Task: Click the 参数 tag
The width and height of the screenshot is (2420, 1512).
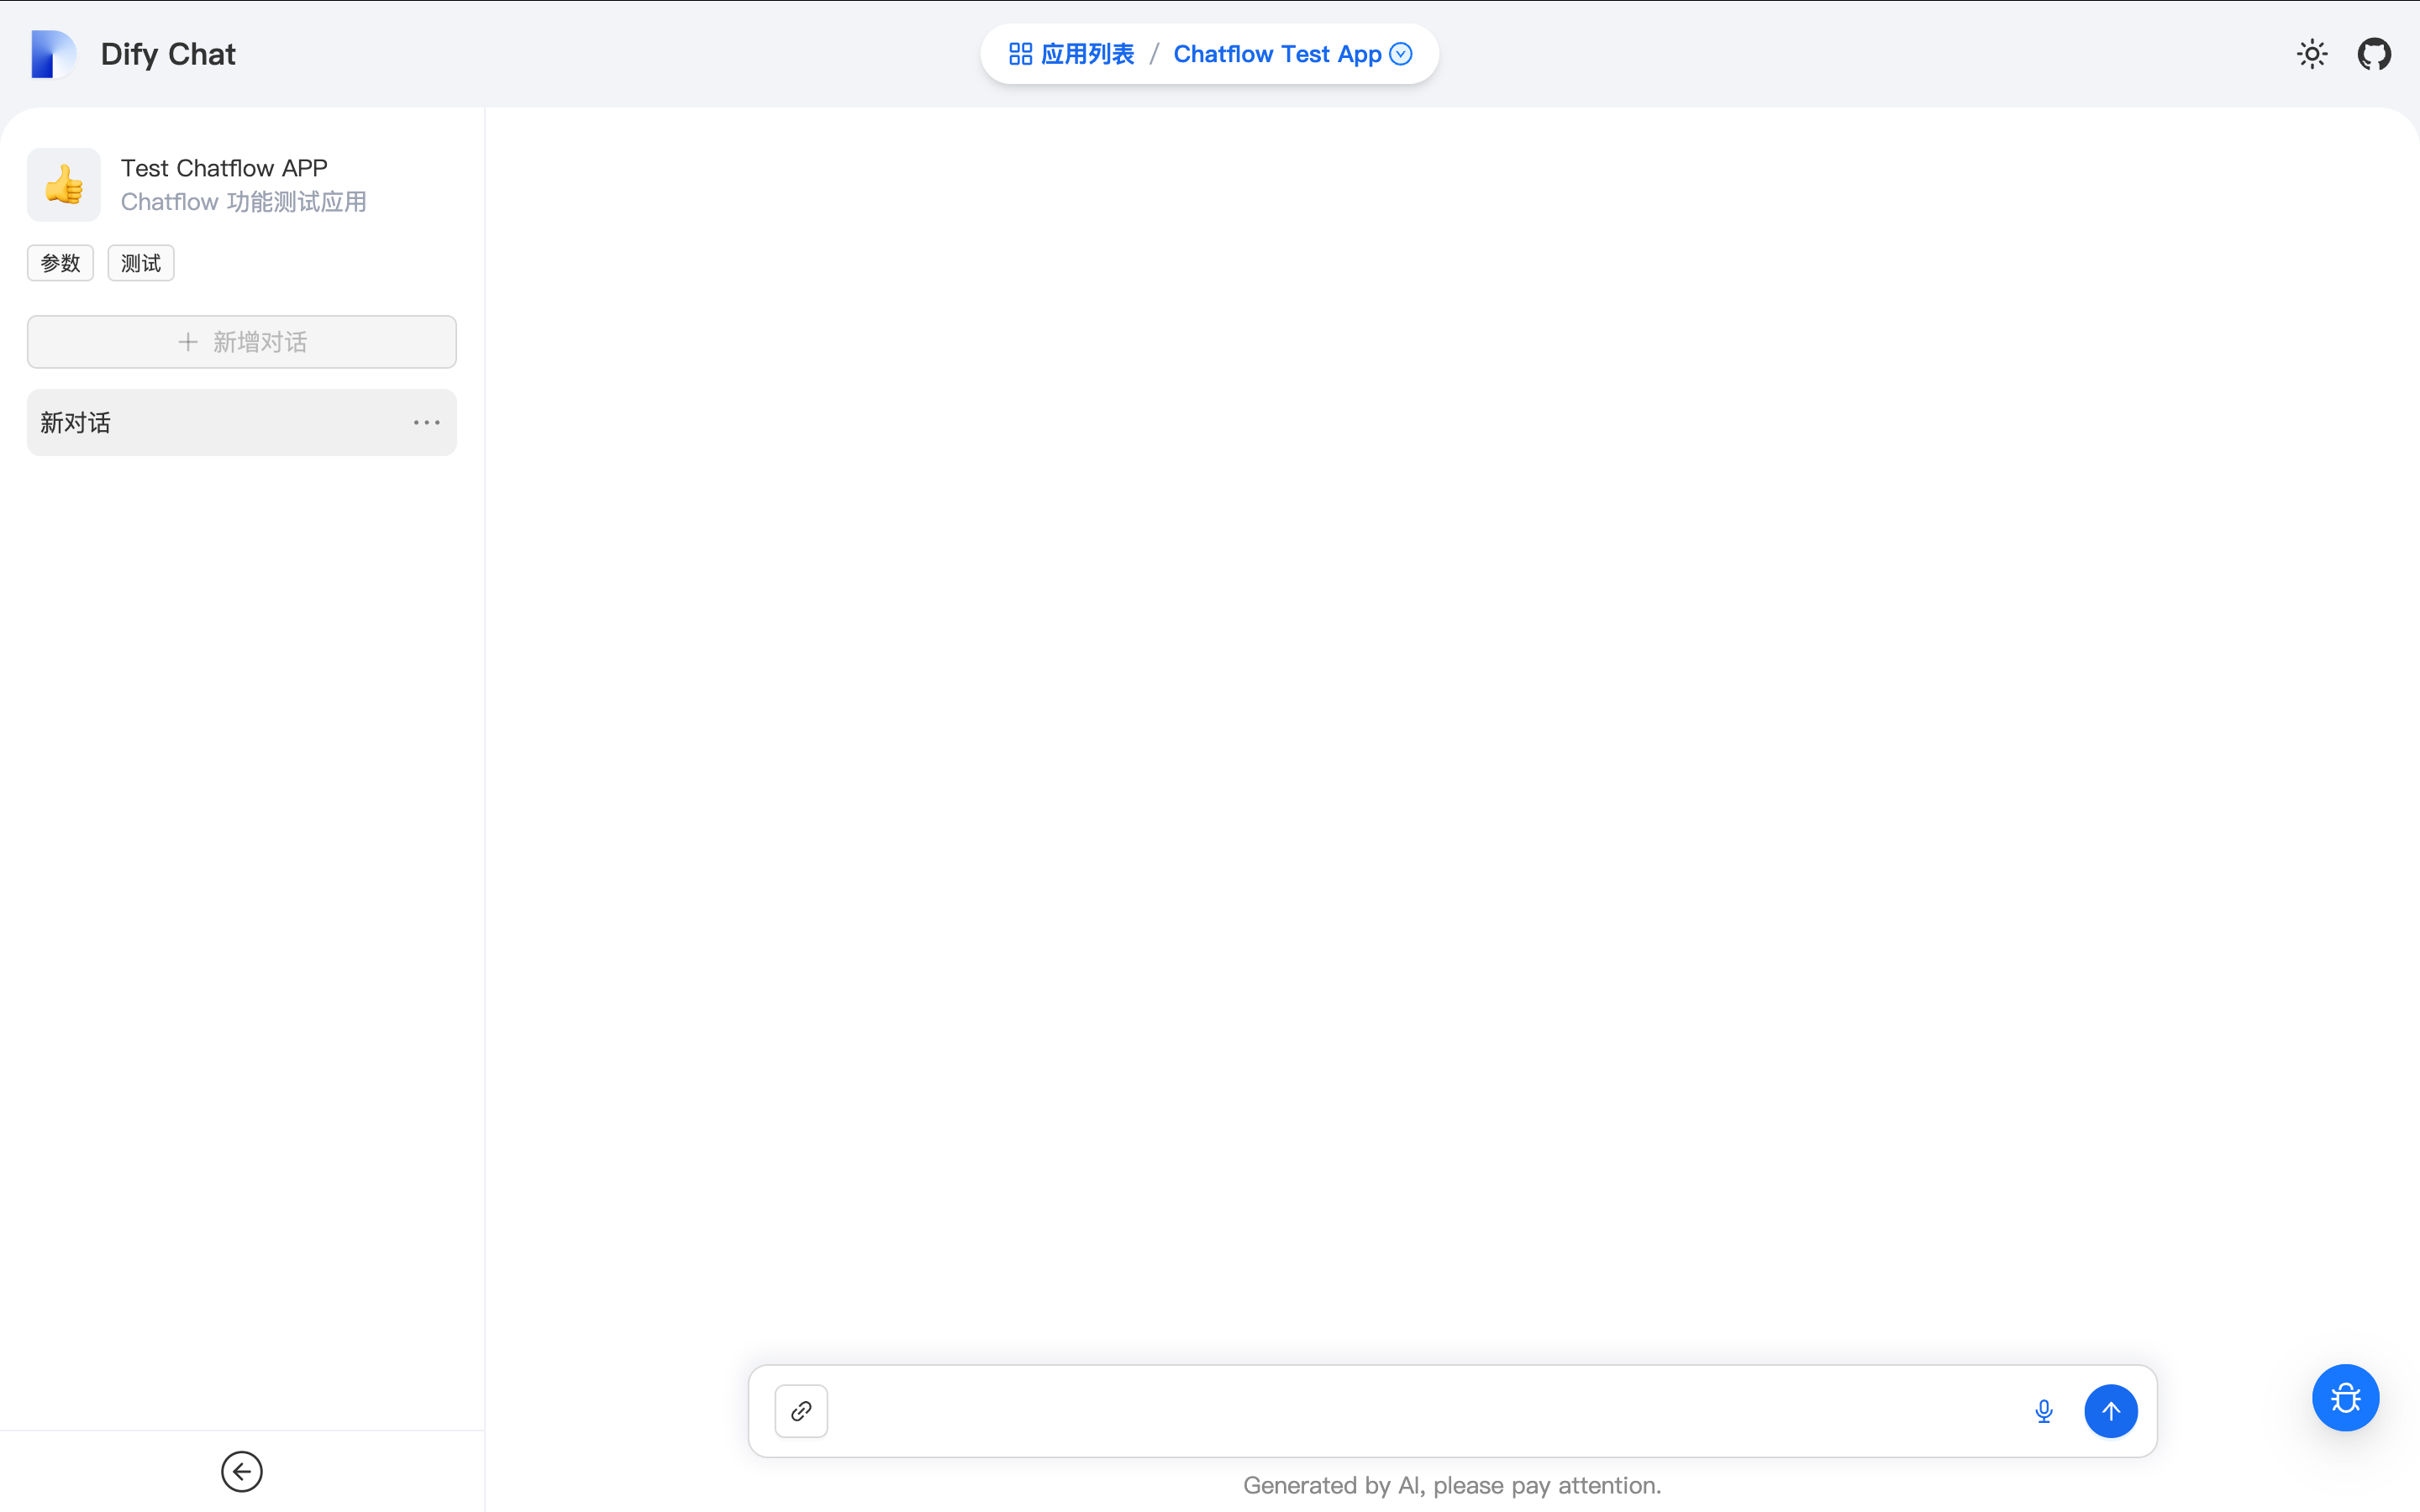Action: pyautogui.click(x=60, y=263)
